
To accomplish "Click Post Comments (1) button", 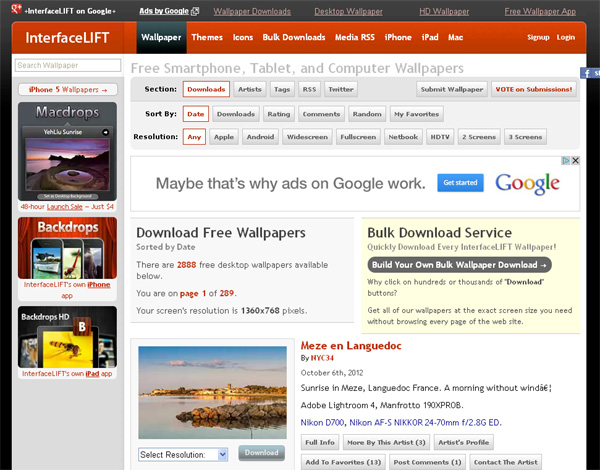I will pos(427,462).
